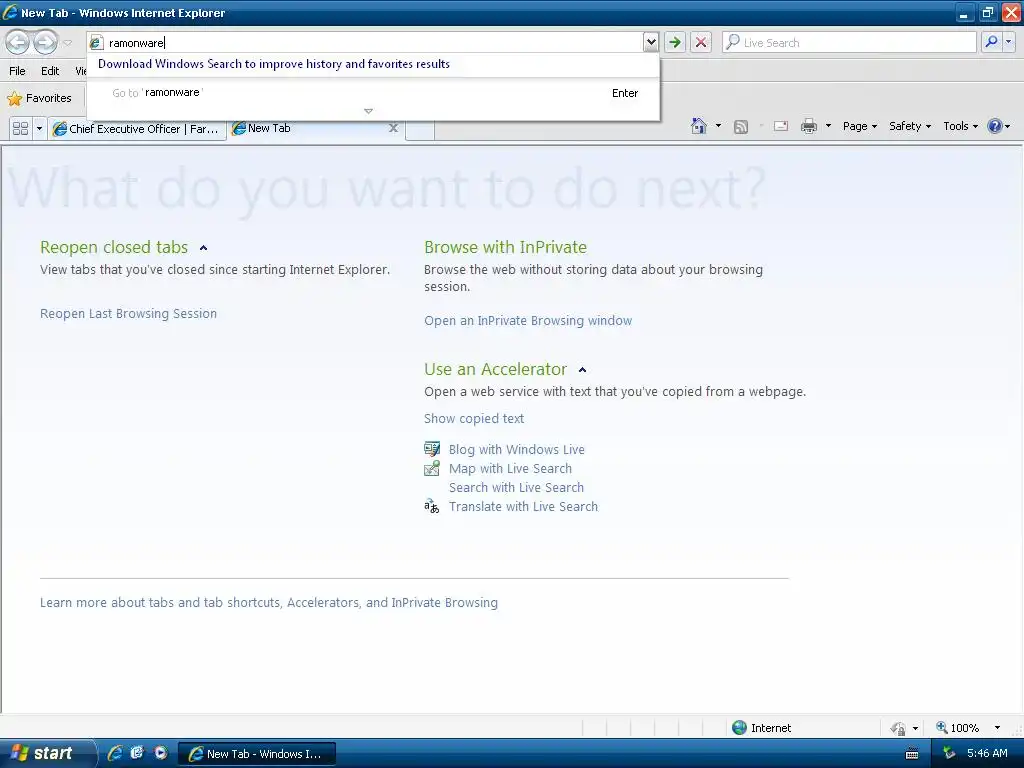The image size is (1024, 768).
Task: Open the Edit menu
Action: (50, 71)
